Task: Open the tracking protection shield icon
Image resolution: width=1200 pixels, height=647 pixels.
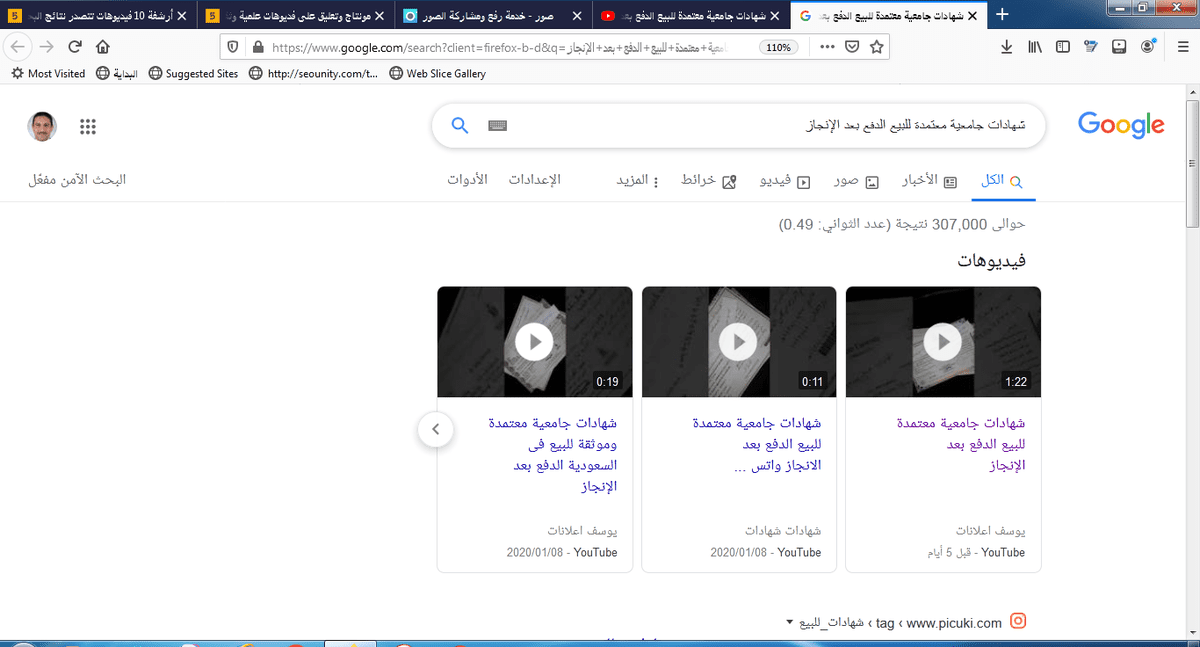Action: tap(233, 47)
